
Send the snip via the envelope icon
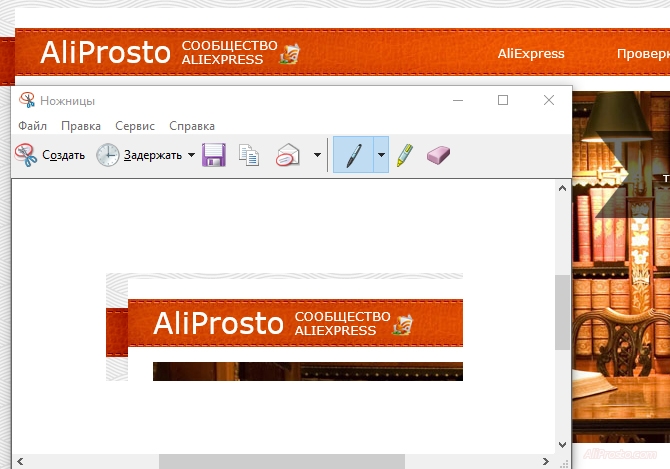point(288,155)
